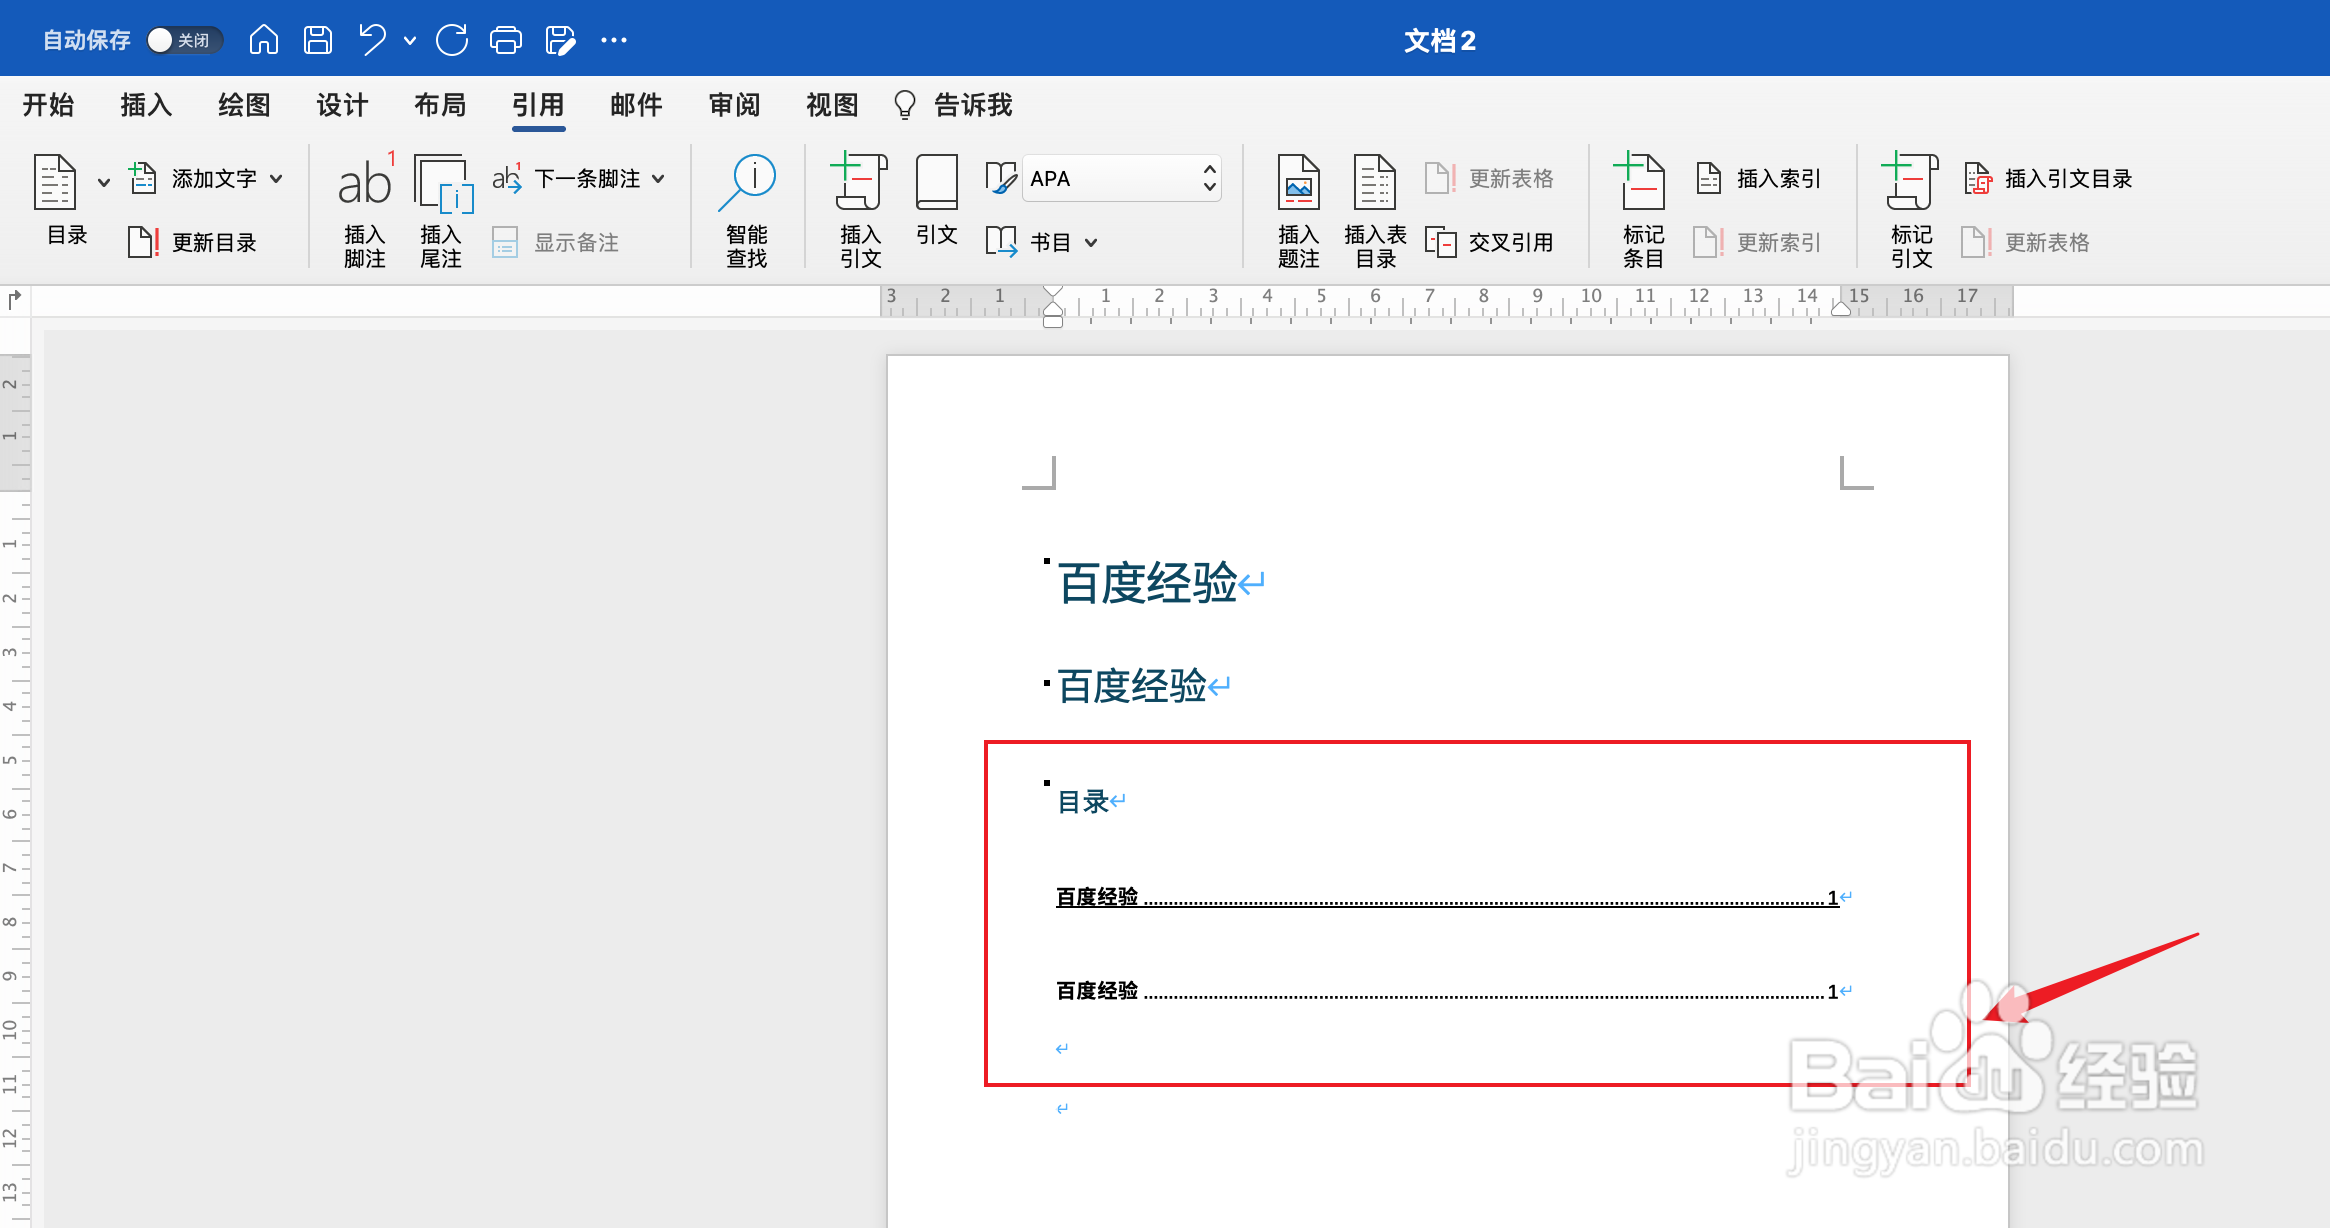Click 插入引文目录 table of authorities
This screenshot has width=2330, height=1228.
pos(2047,179)
